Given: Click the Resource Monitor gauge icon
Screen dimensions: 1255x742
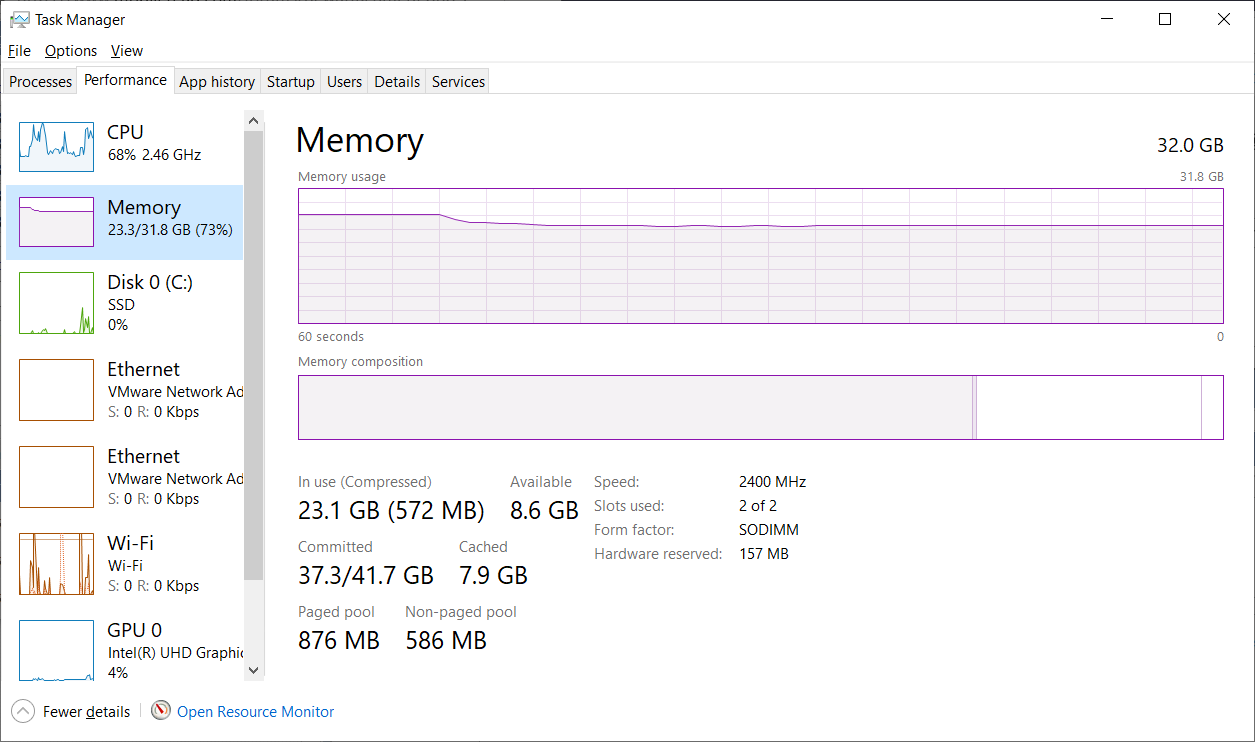Looking at the screenshot, I should pyautogui.click(x=161, y=711).
